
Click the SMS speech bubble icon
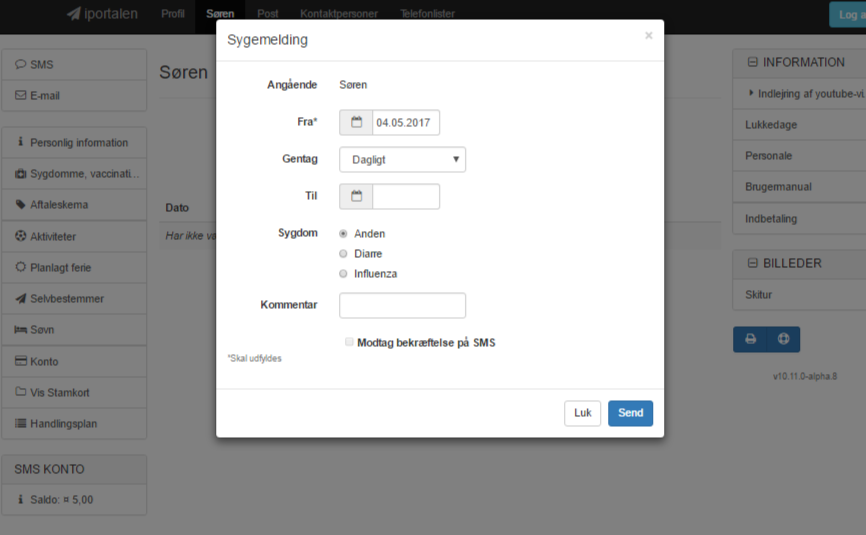click(x=20, y=64)
